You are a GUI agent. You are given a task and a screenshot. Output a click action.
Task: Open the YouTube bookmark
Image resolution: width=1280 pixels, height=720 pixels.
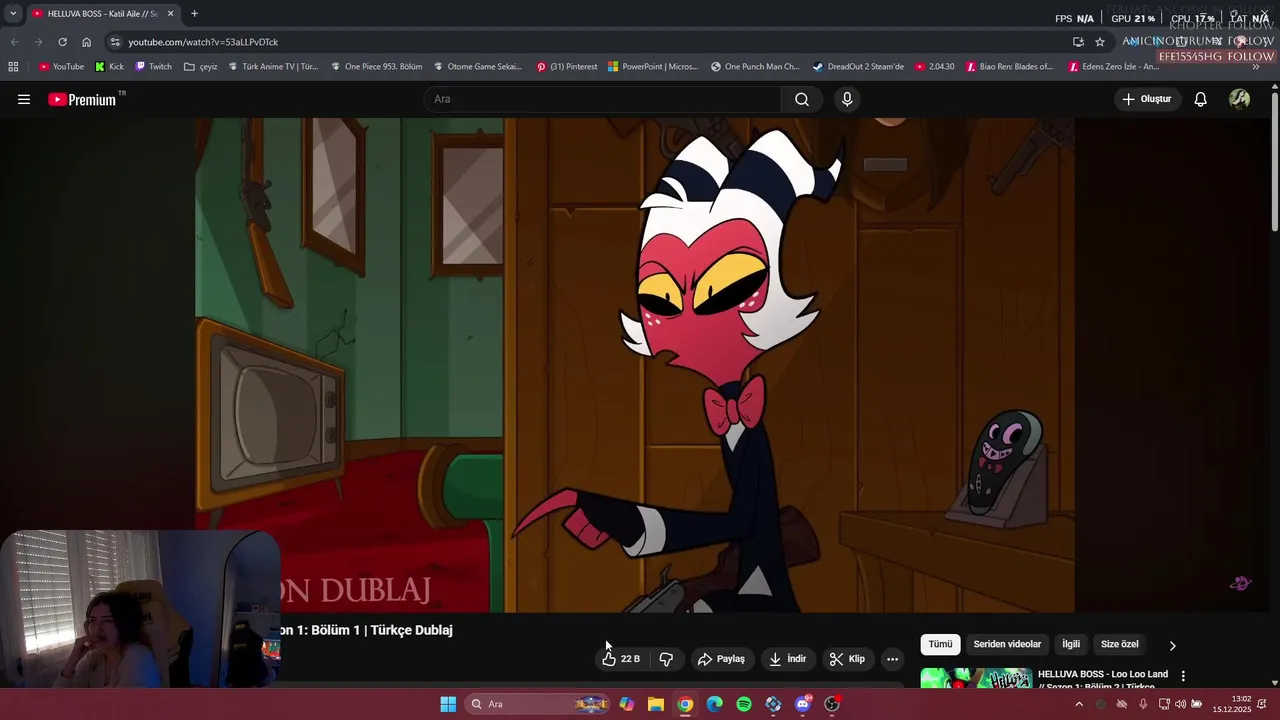pos(61,67)
